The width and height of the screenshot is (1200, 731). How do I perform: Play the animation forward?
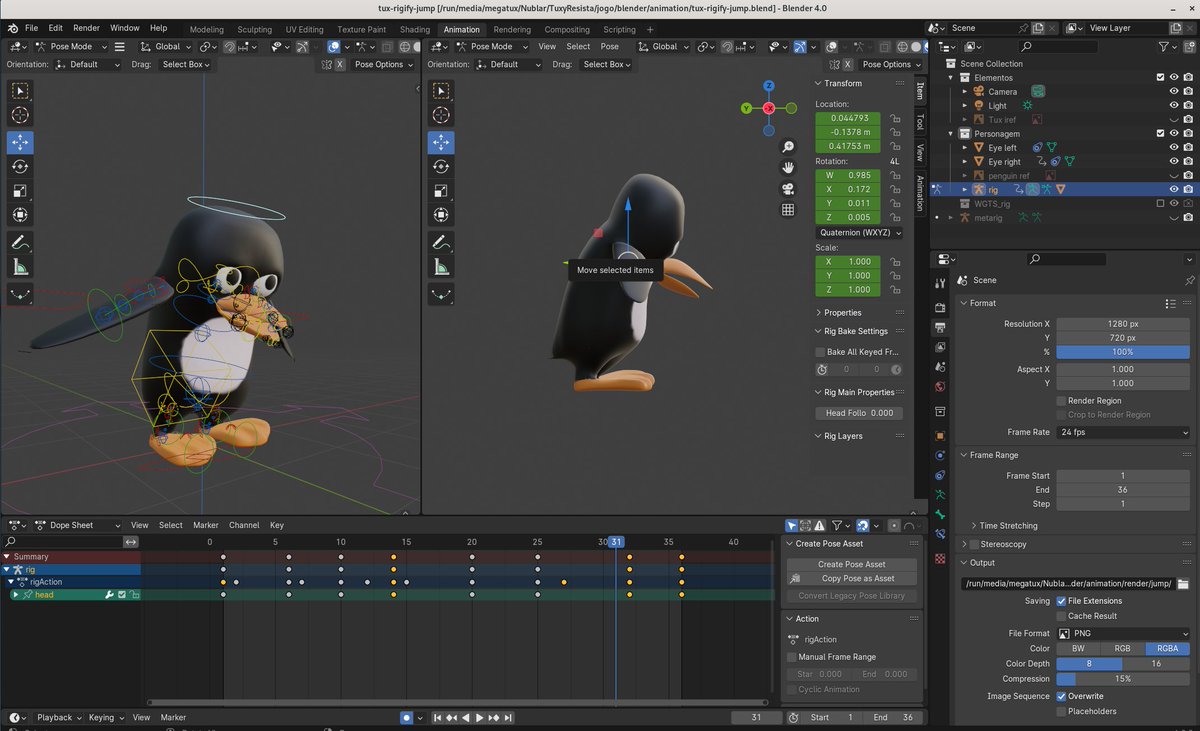[x=479, y=717]
